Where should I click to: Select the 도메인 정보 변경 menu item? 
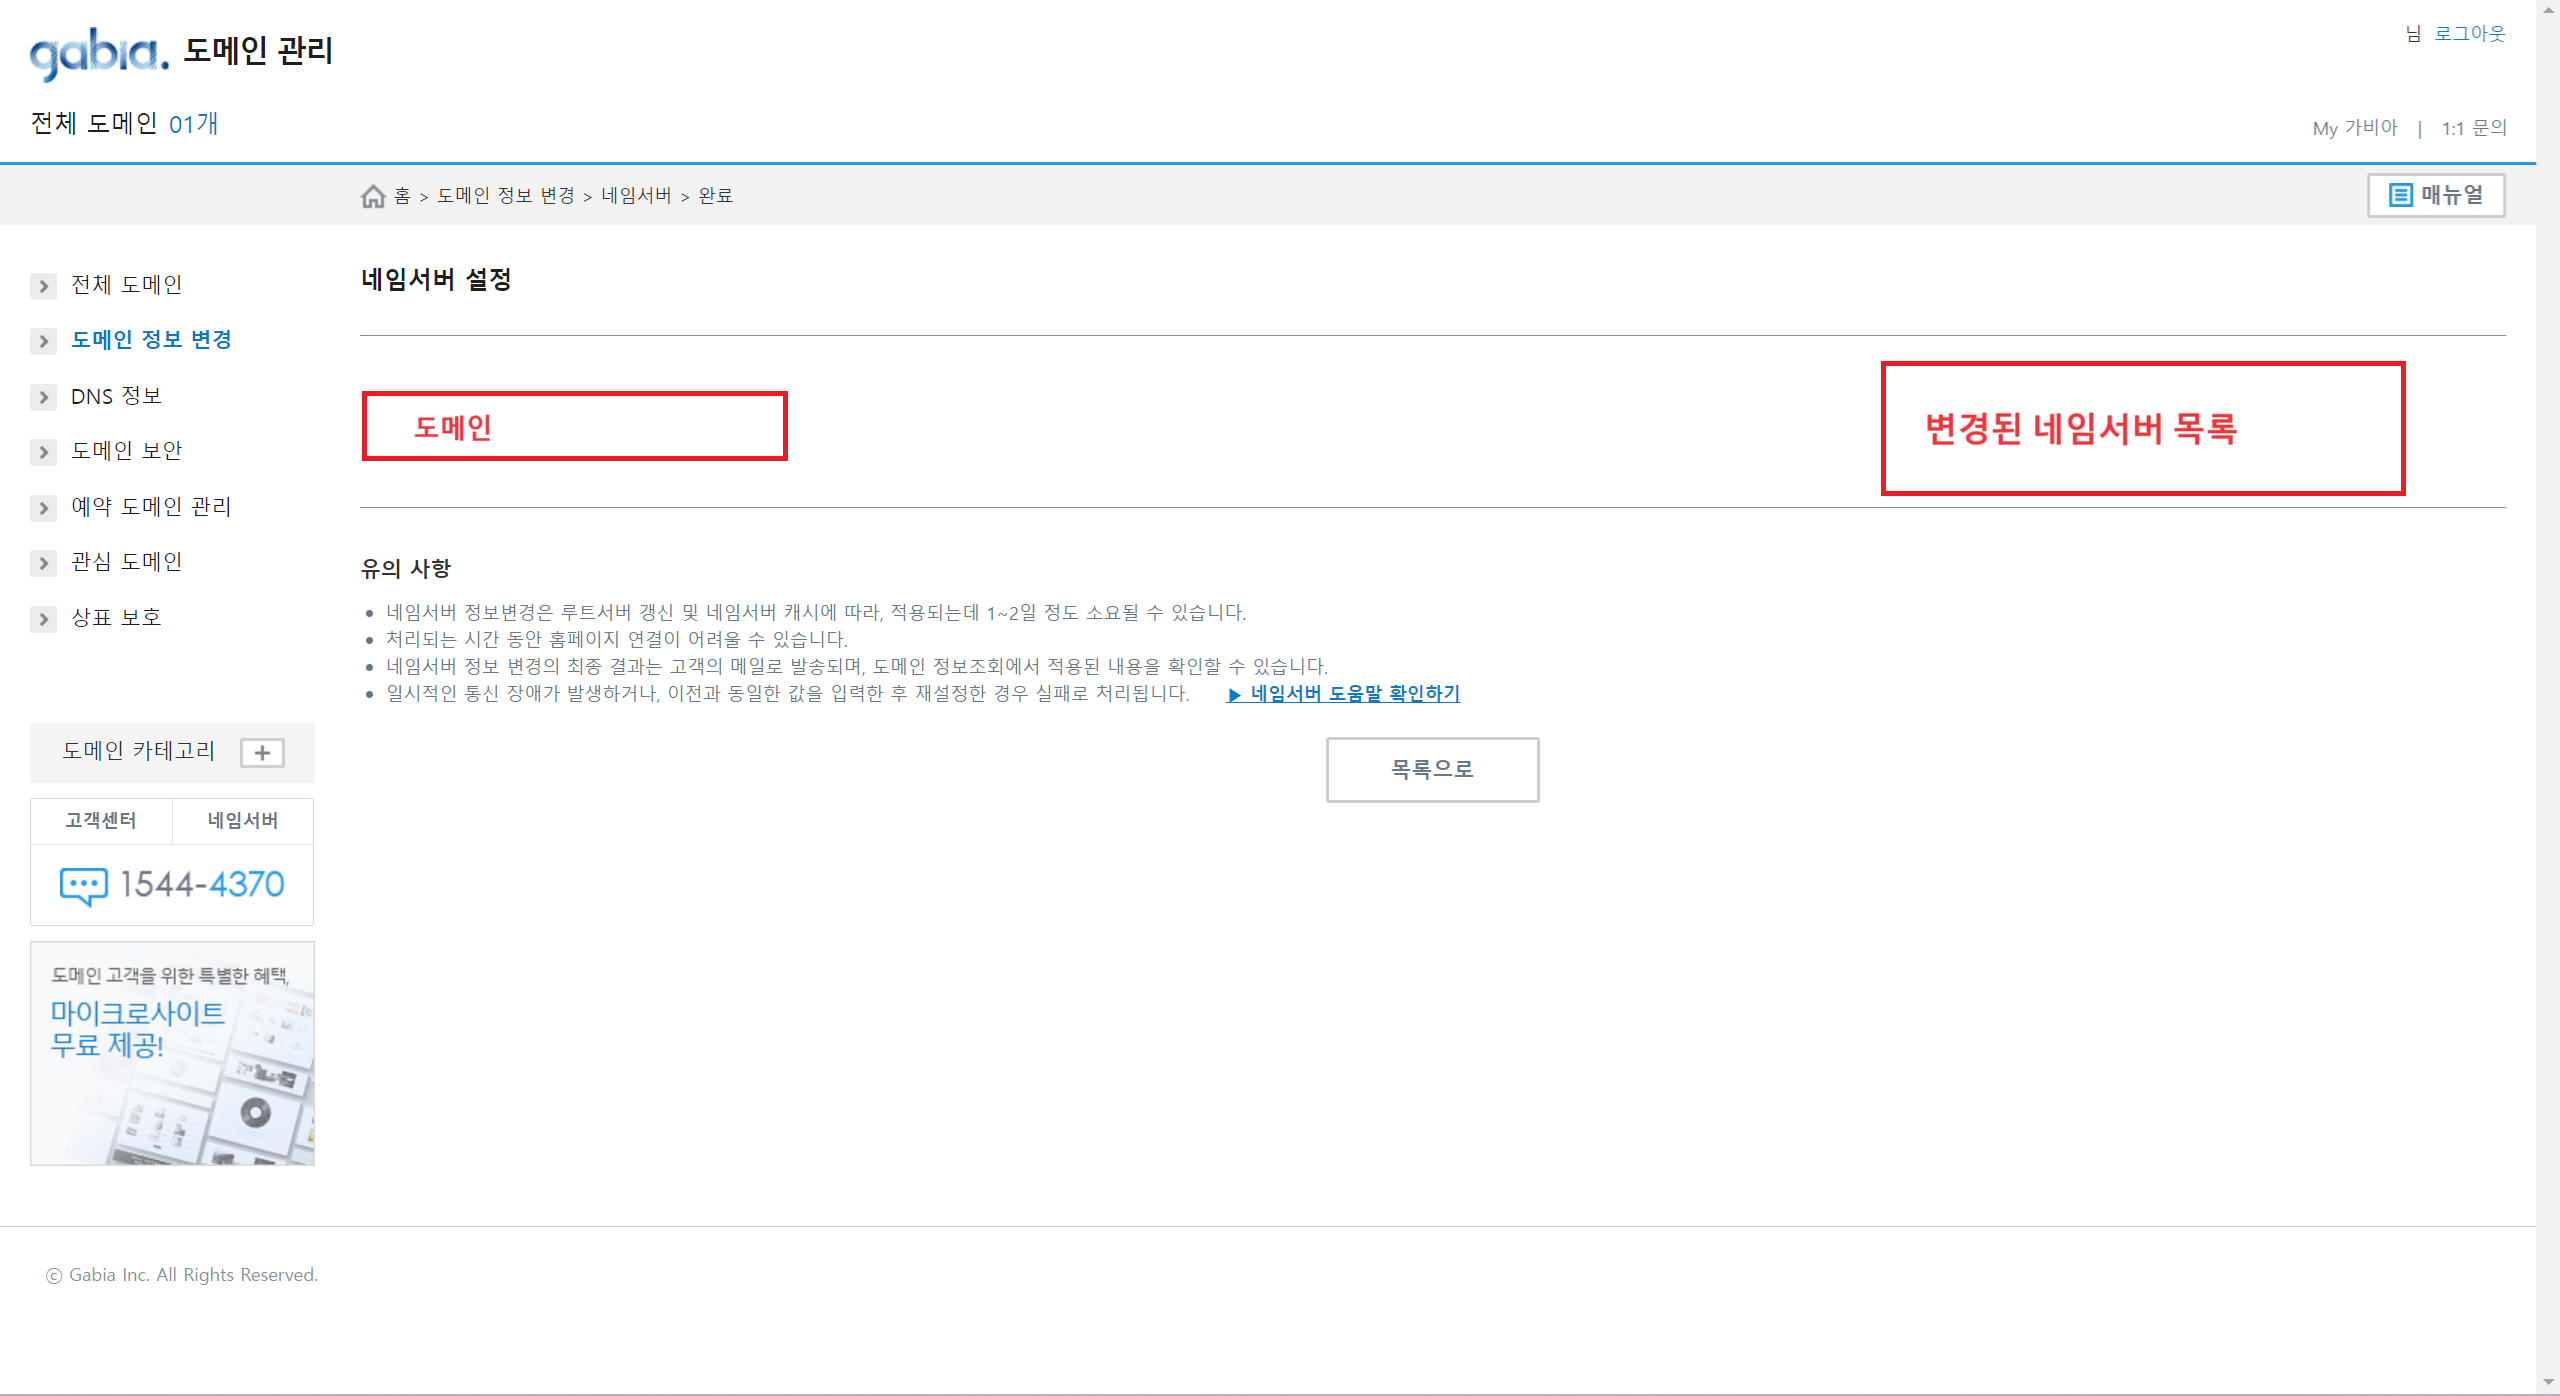click(151, 340)
